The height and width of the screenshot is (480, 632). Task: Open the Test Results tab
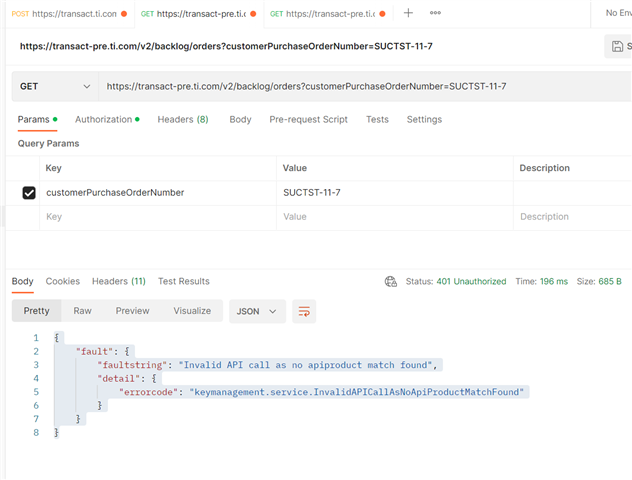point(184,281)
